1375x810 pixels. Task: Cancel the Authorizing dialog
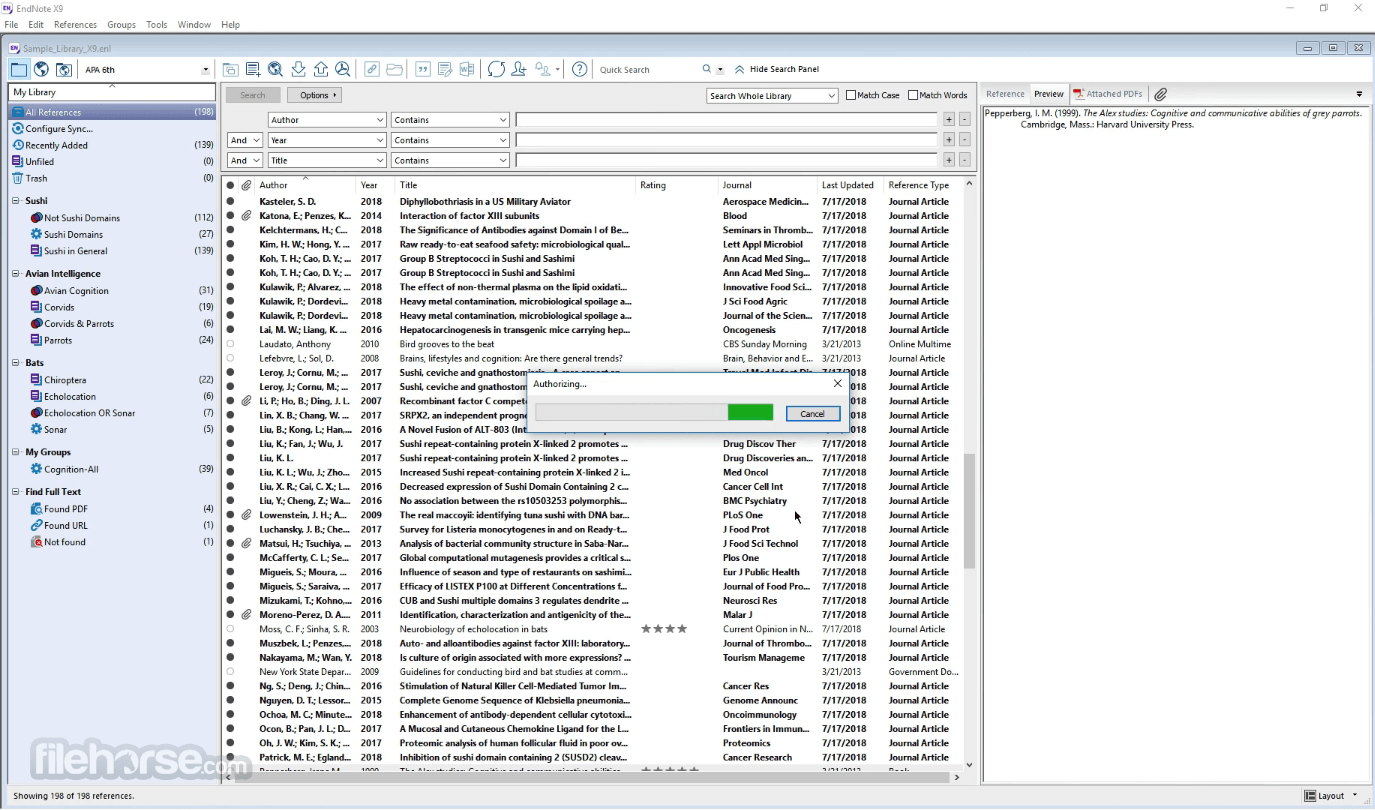[812, 413]
